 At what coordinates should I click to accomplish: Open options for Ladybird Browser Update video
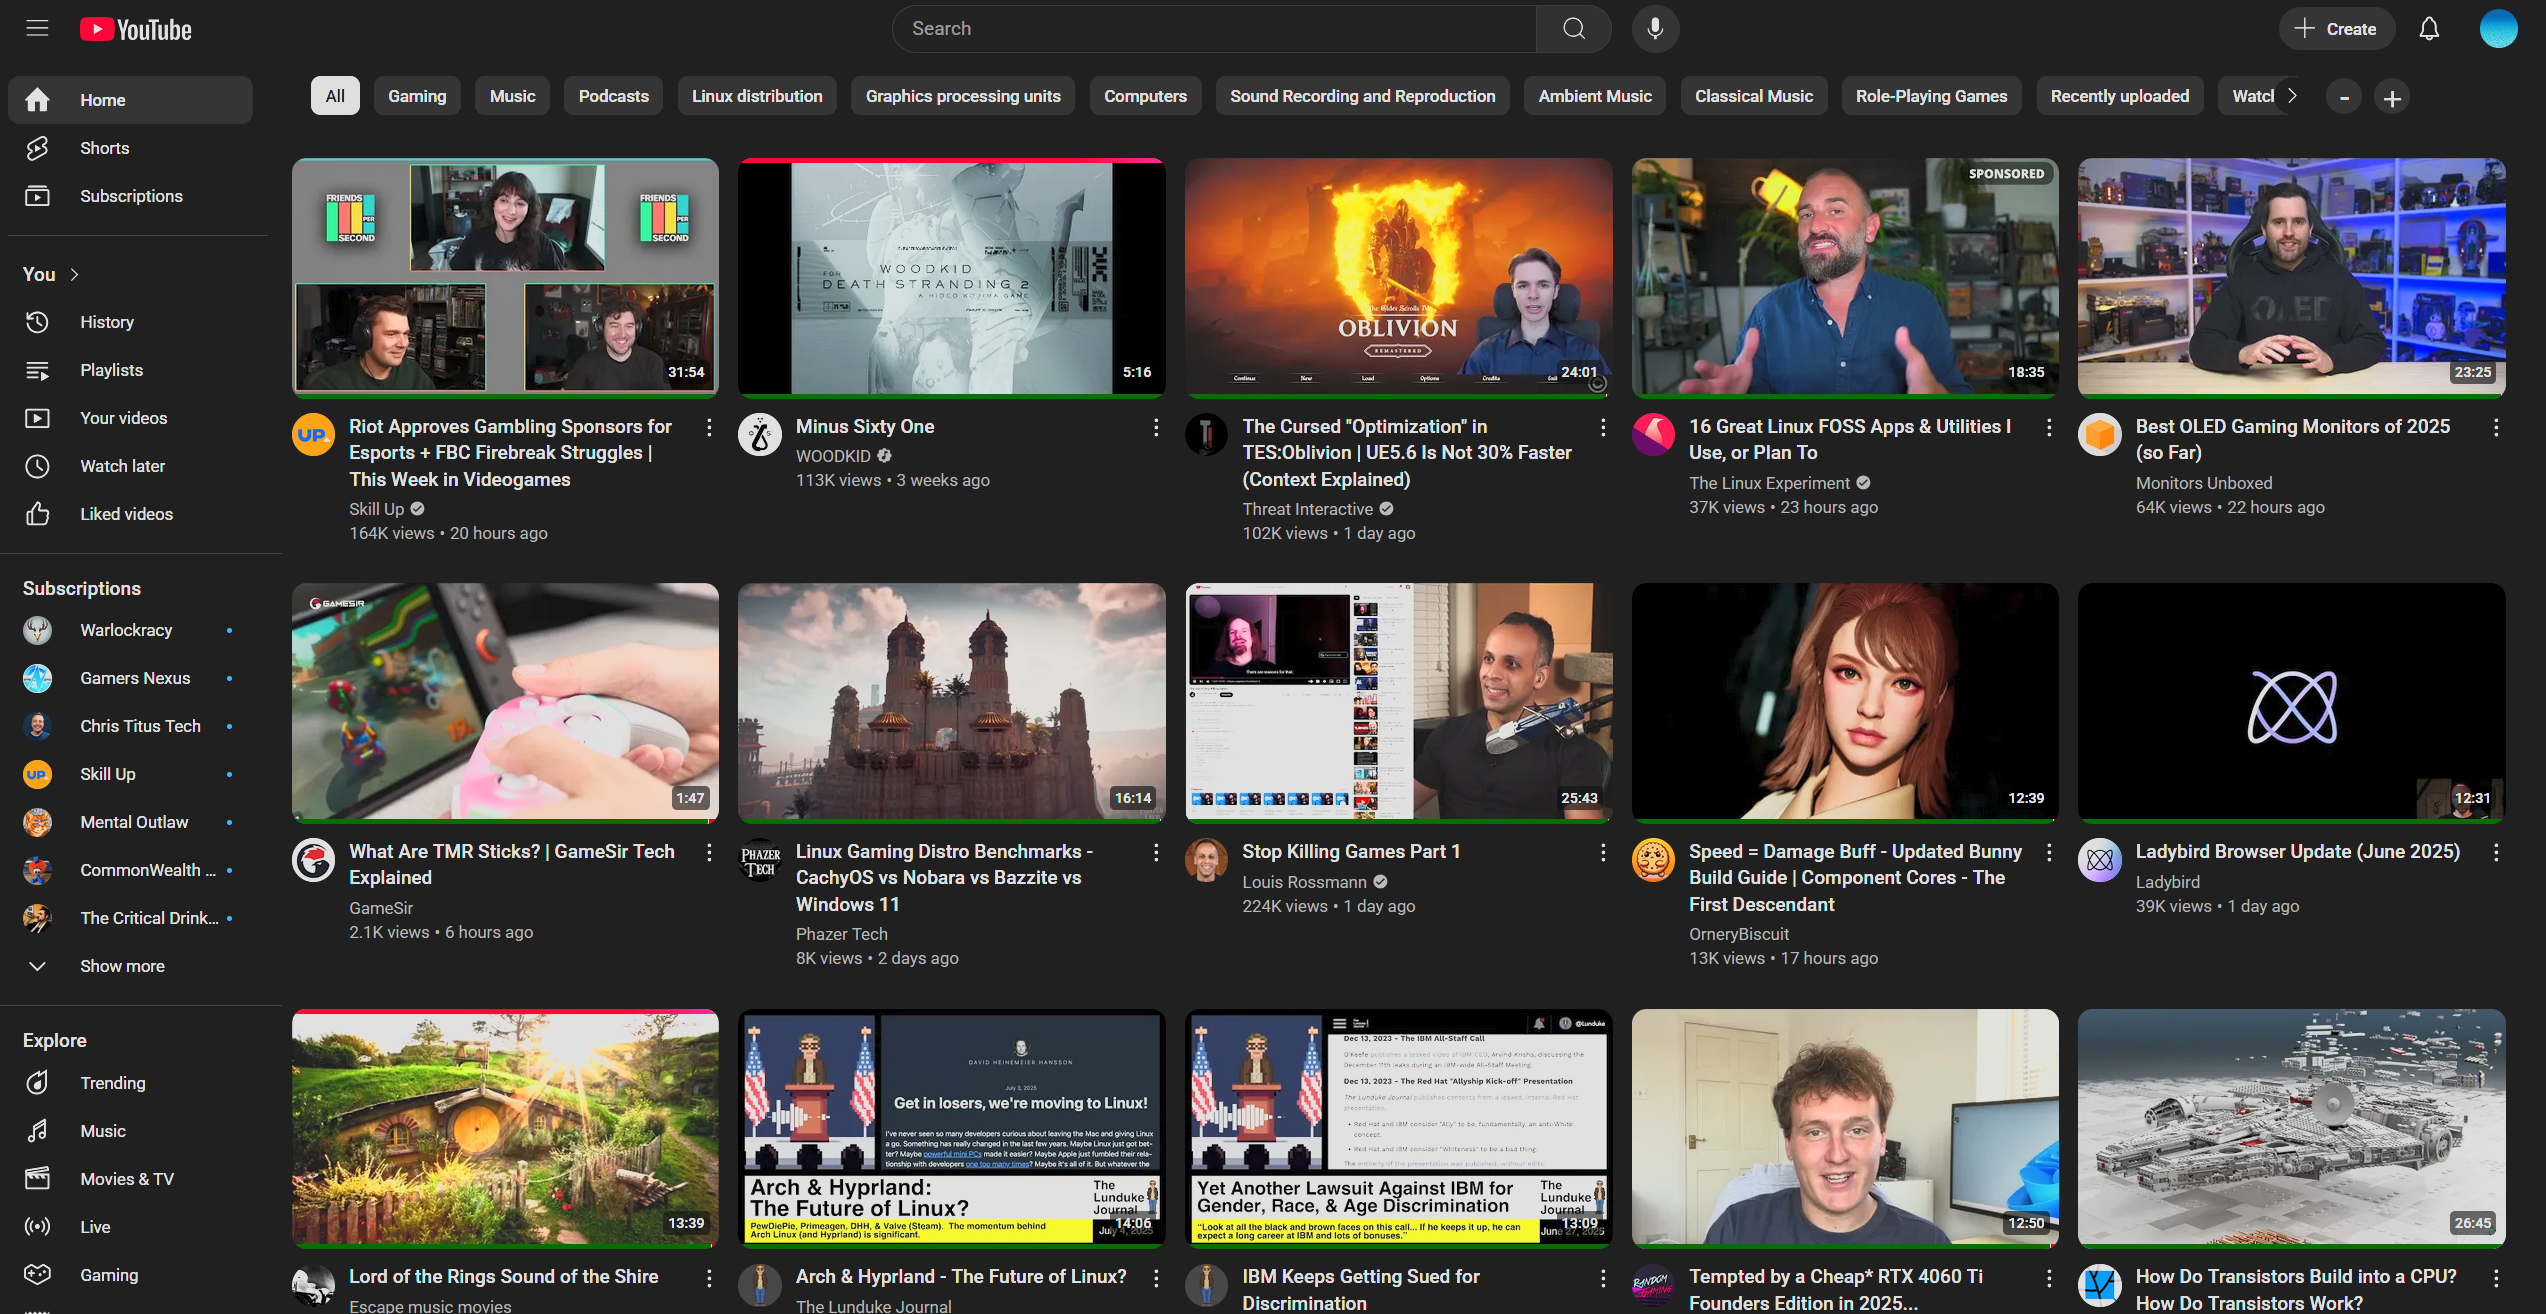click(2496, 852)
